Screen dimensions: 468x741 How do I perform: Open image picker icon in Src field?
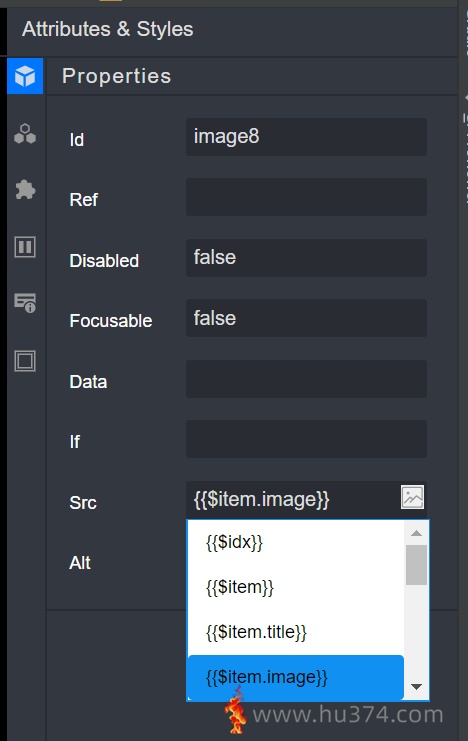tap(412, 497)
